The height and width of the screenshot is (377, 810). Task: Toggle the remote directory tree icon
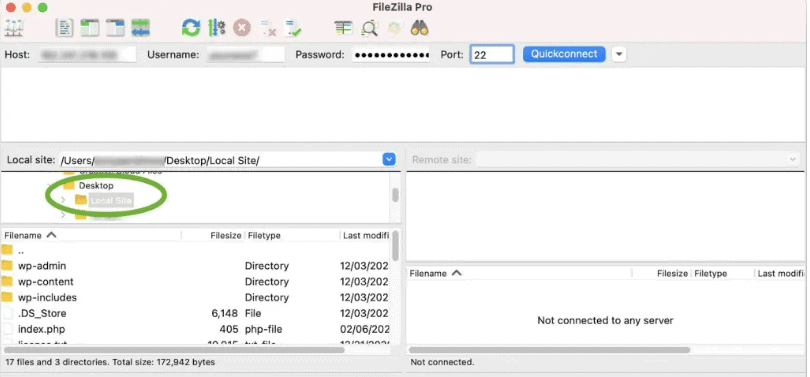[x=115, y=28]
